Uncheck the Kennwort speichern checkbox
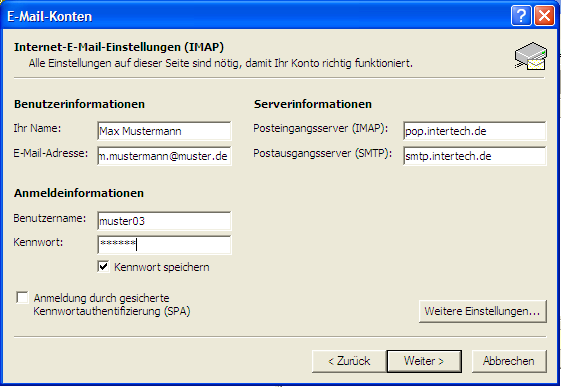 coord(103,267)
